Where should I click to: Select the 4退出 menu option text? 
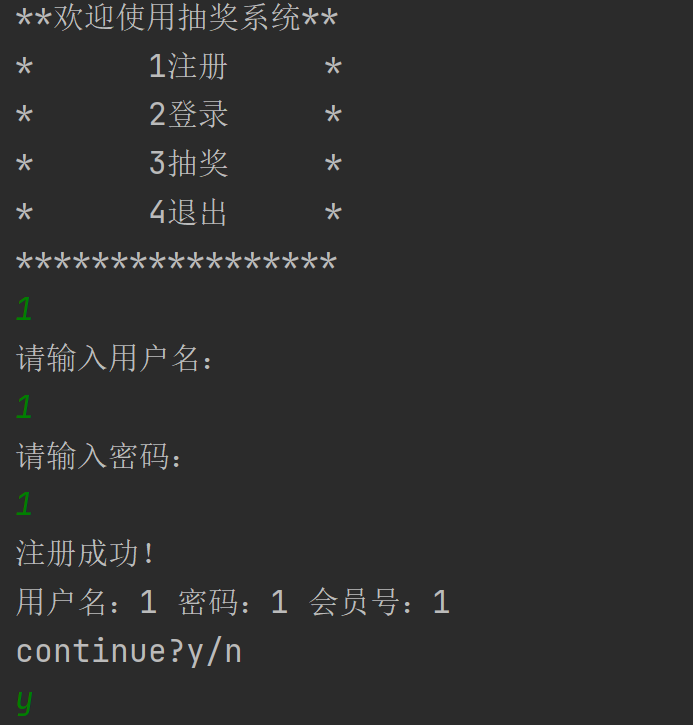(189, 213)
